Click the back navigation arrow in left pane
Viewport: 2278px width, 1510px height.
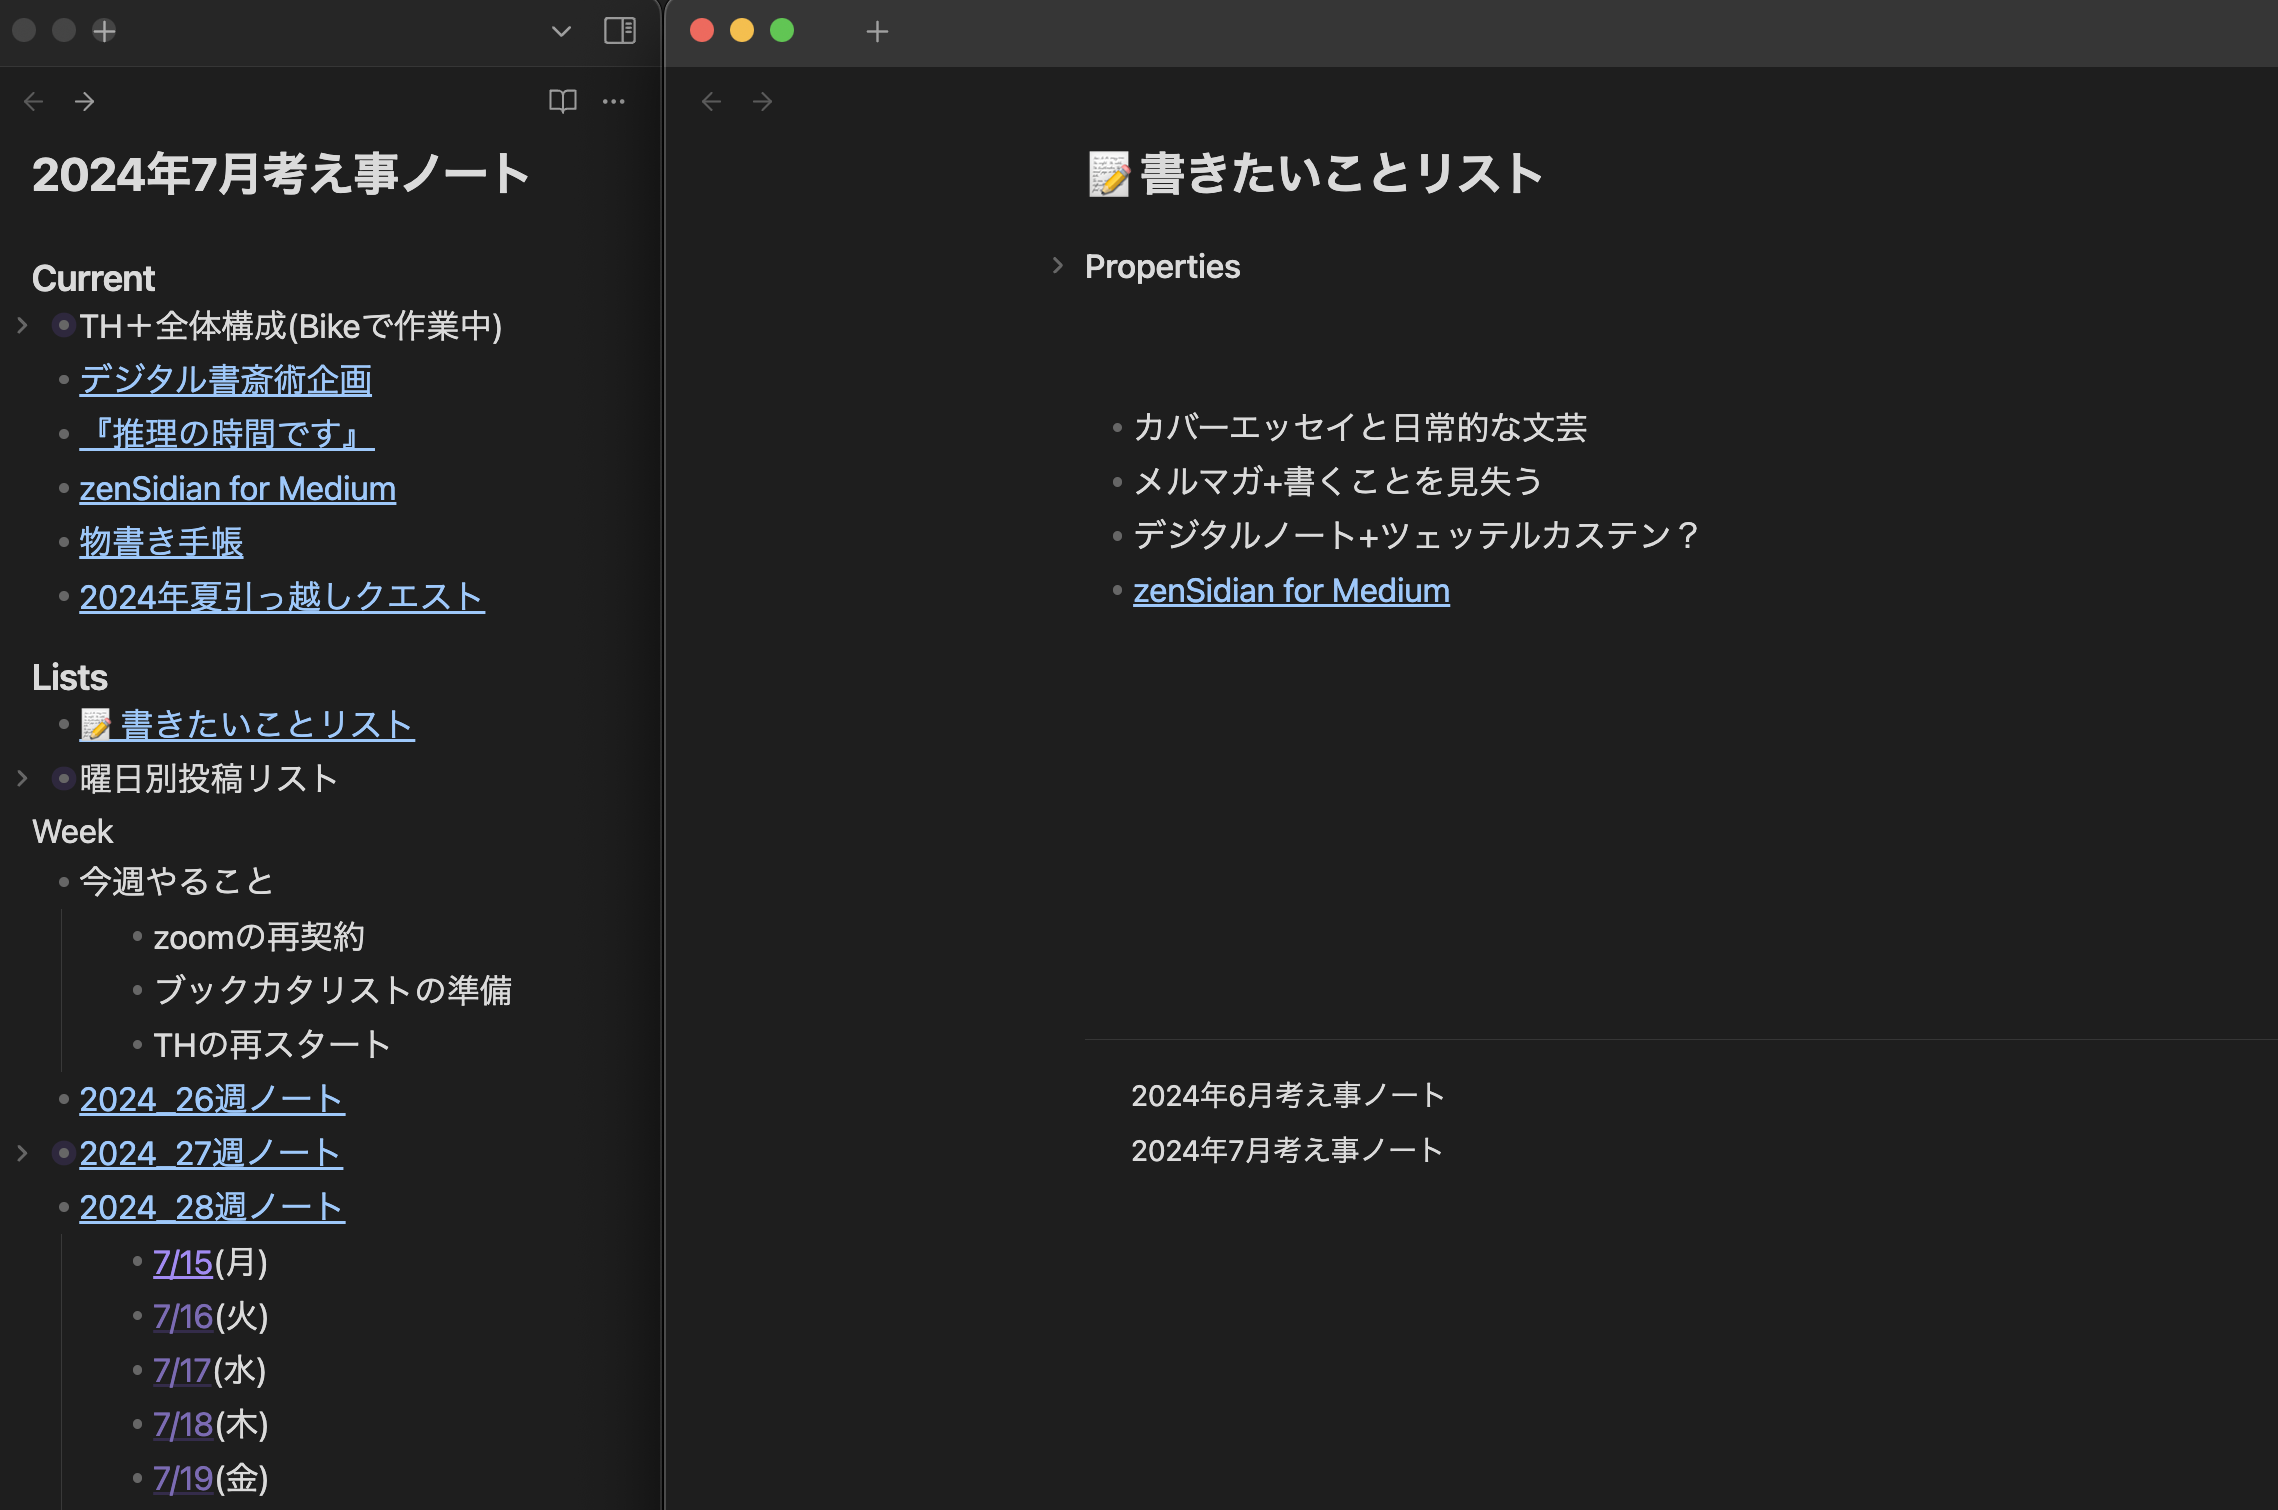pyautogui.click(x=34, y=101)
